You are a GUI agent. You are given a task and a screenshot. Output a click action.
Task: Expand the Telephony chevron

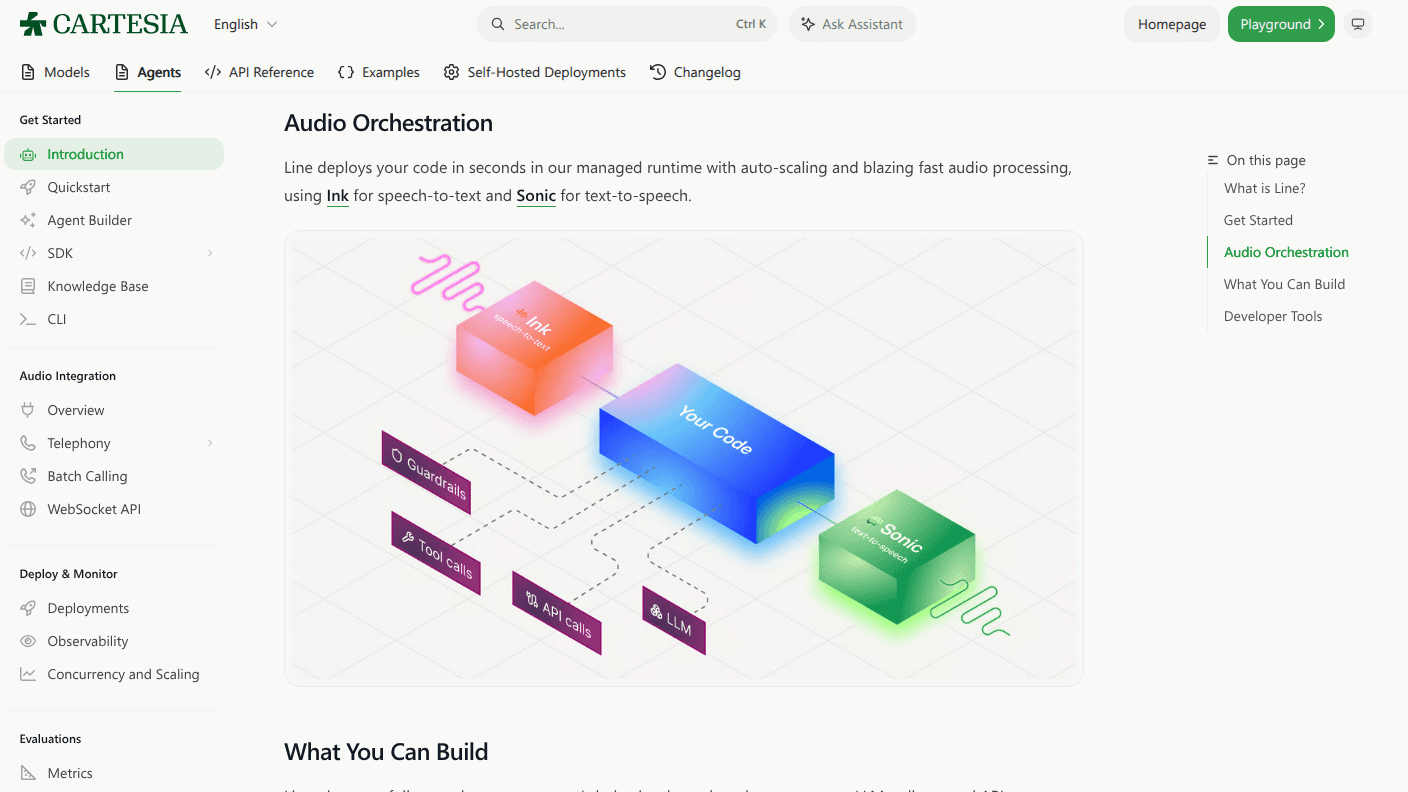pyautogui.click(x=210, y=443)
